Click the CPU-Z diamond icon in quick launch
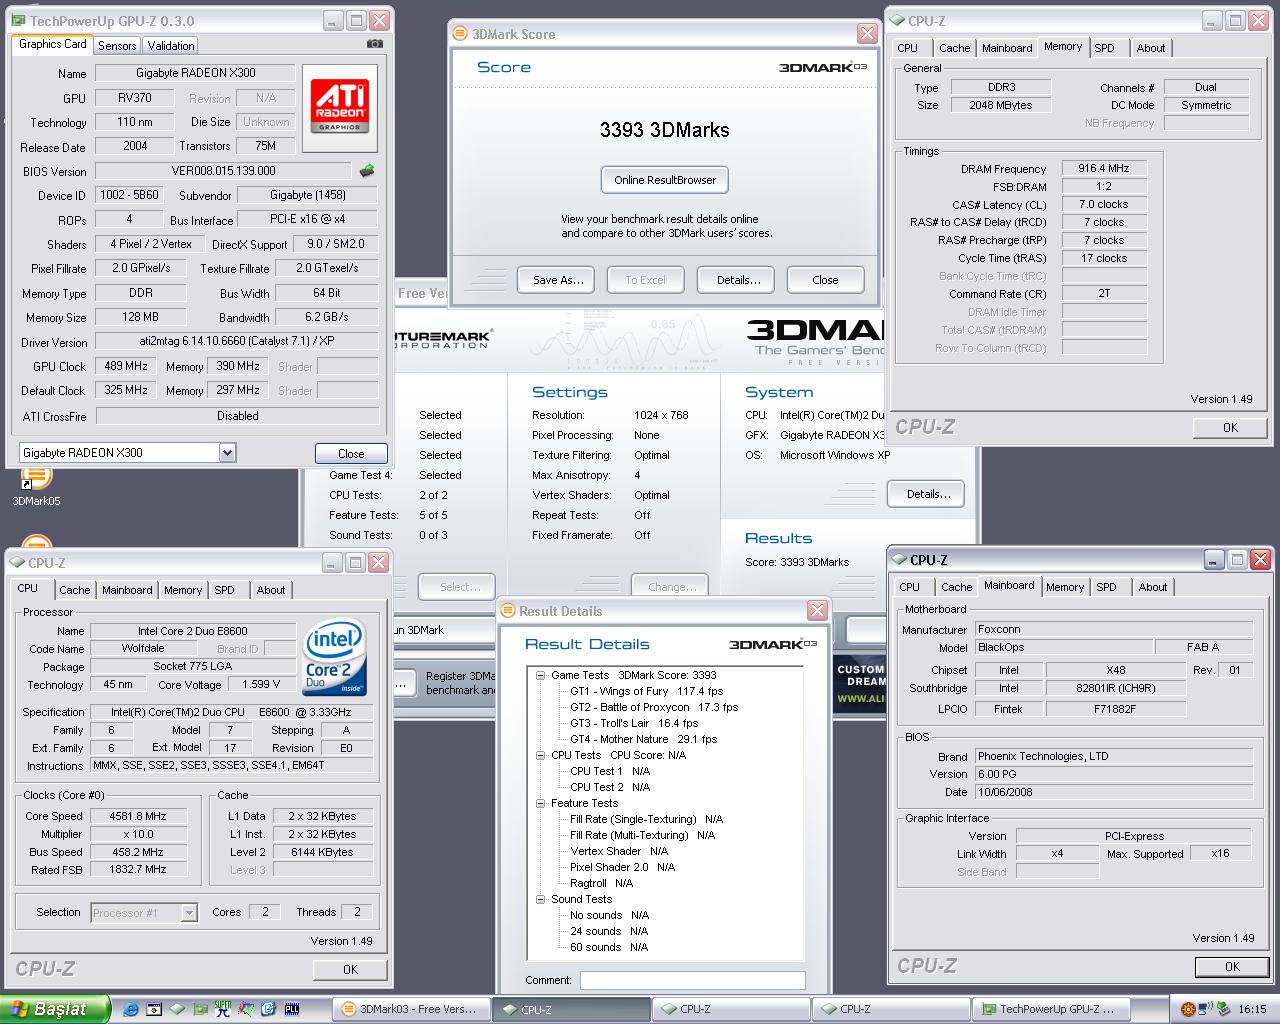Screen dimensions: 1280x1024 pos(177,1010)
